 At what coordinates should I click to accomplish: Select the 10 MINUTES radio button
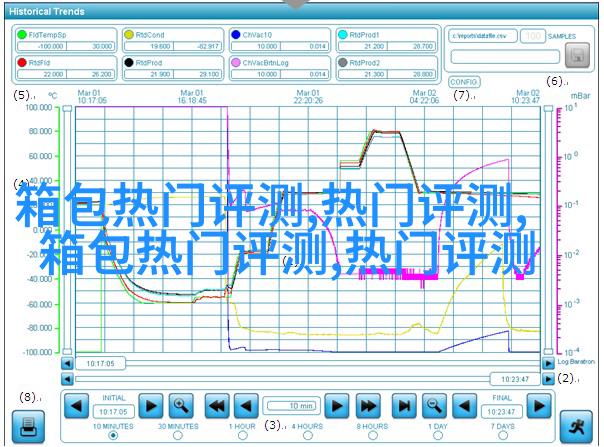113,435
